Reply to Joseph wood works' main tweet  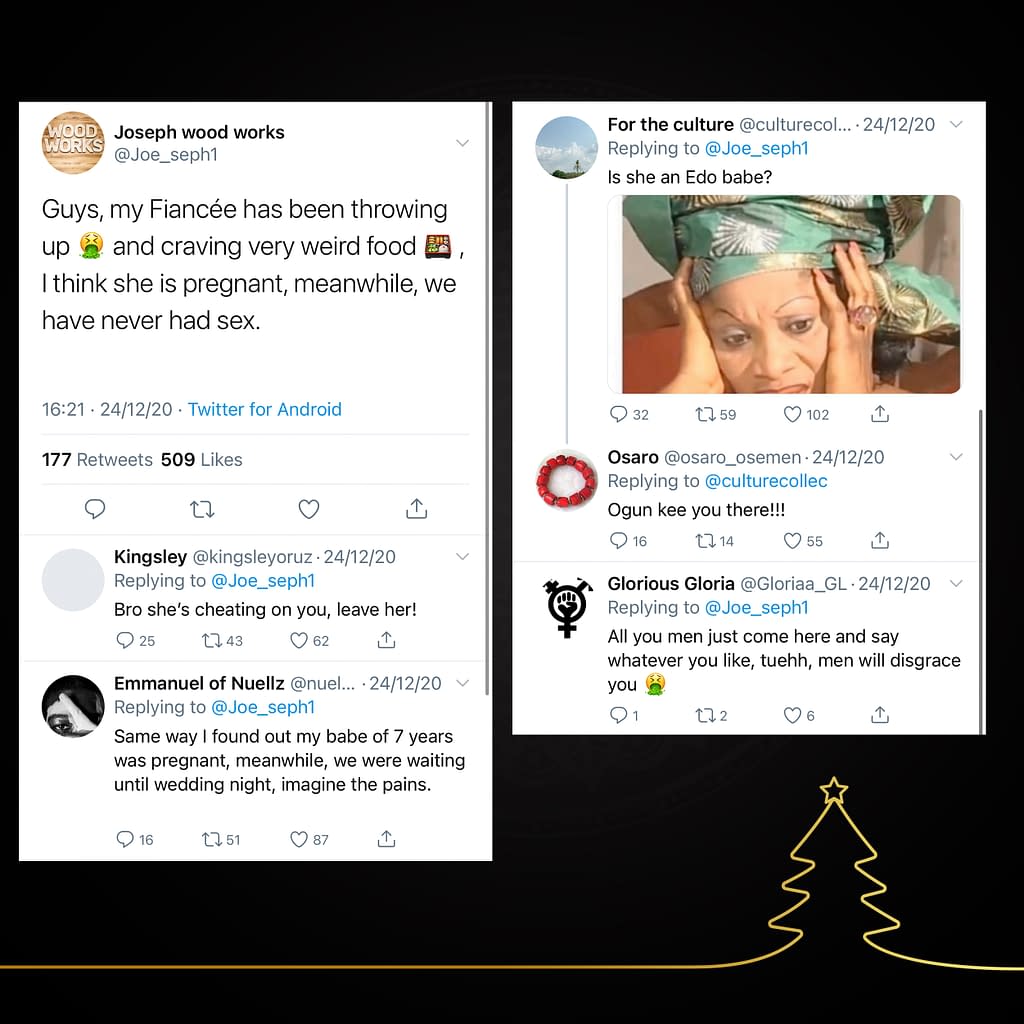point(95,510)
